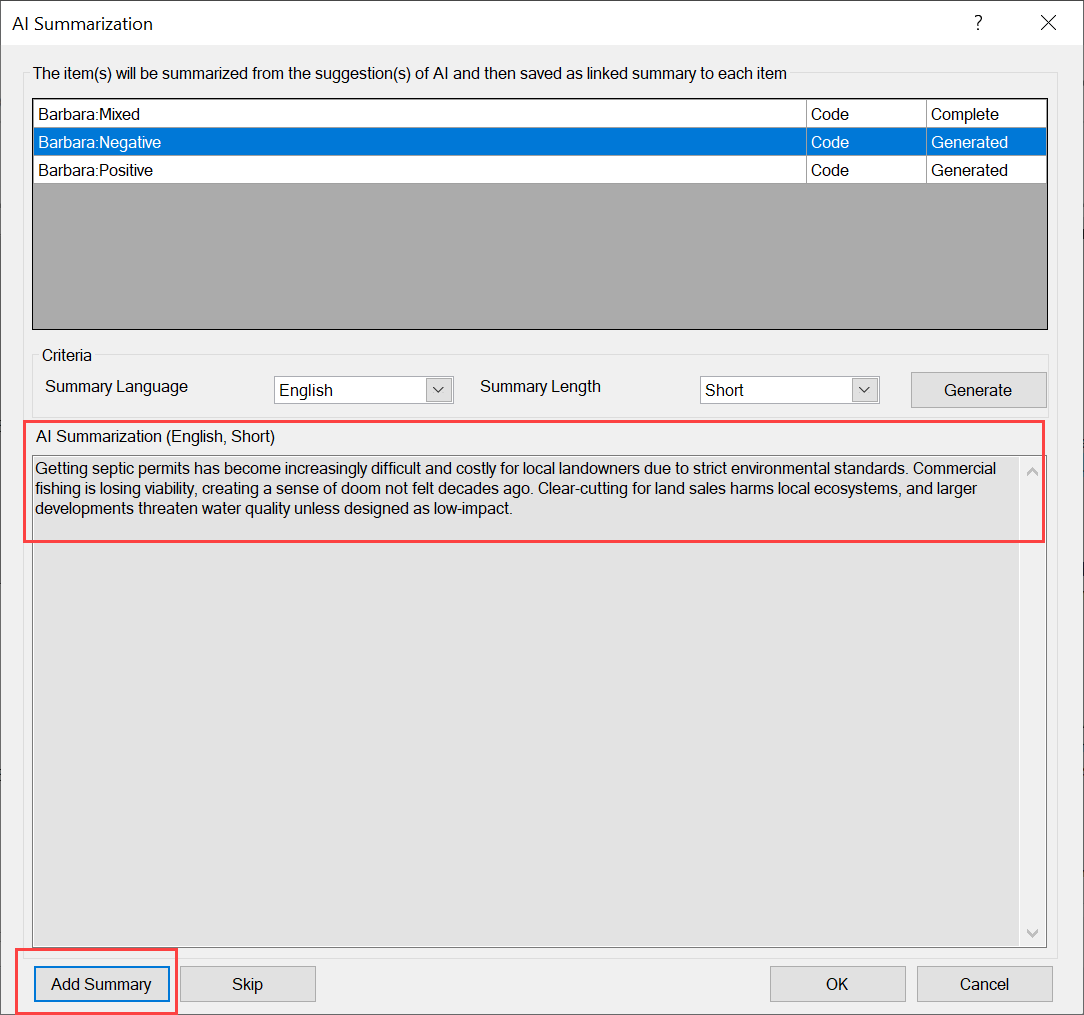Confirm with the OK button
The width and height of the screenshot is (1084, 1015).
point(837,984)
